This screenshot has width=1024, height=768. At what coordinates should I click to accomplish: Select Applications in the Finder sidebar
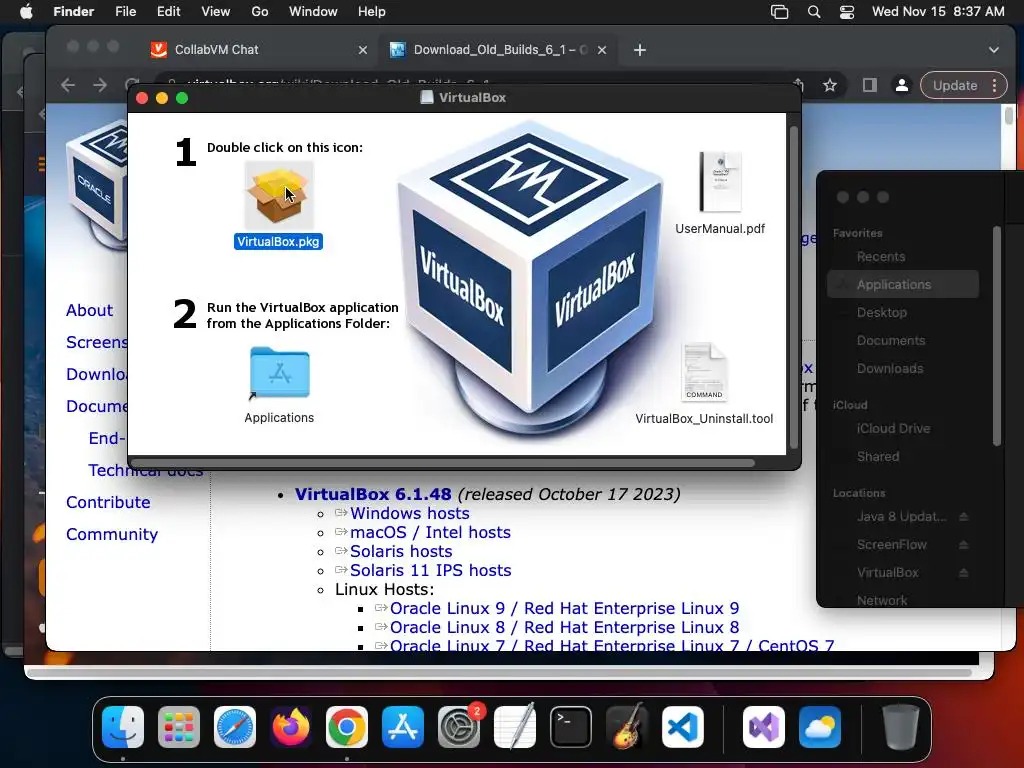pos(903,285)
